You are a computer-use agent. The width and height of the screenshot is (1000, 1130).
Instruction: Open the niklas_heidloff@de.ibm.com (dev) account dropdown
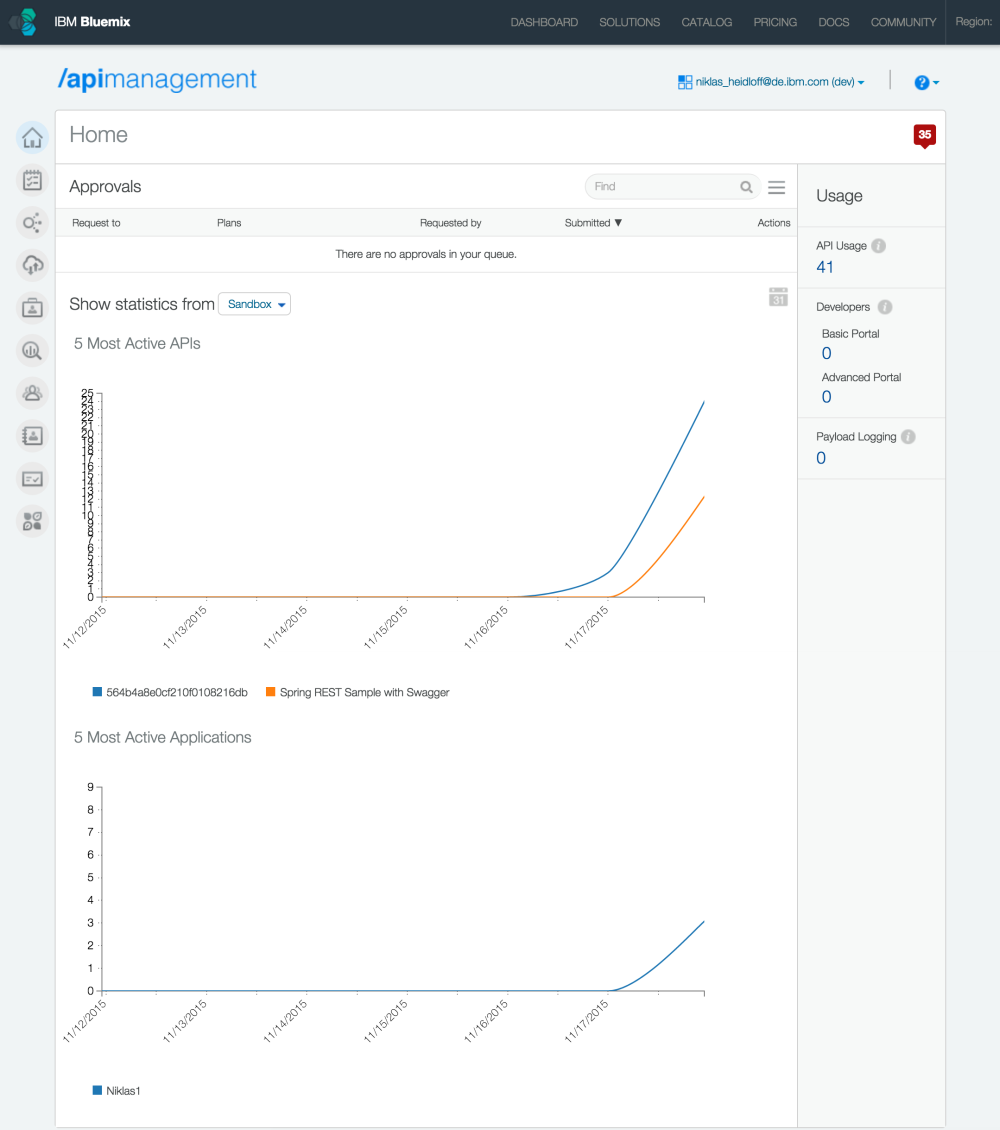pyautogui.click(x=771, y=82)
